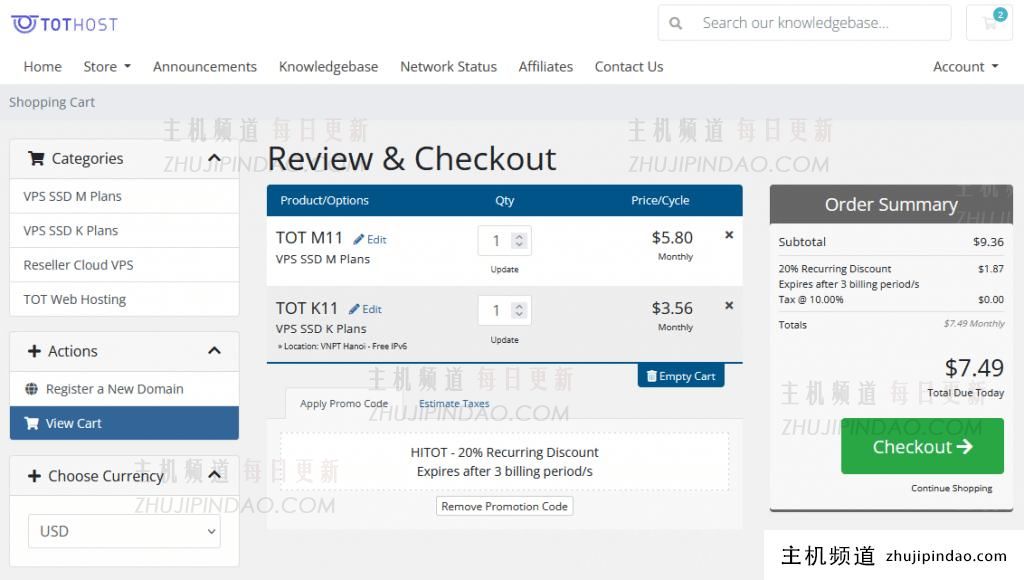Click the $7.49 Total Due Today amount
1024x580 pixels.
[x=974, y=368]
